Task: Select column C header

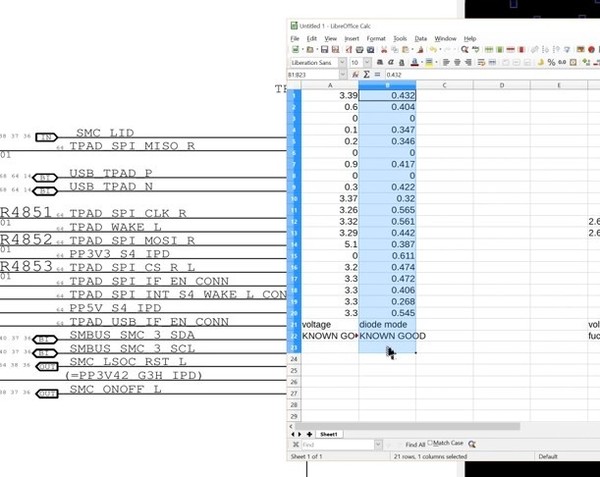Action: pos(443,86)
